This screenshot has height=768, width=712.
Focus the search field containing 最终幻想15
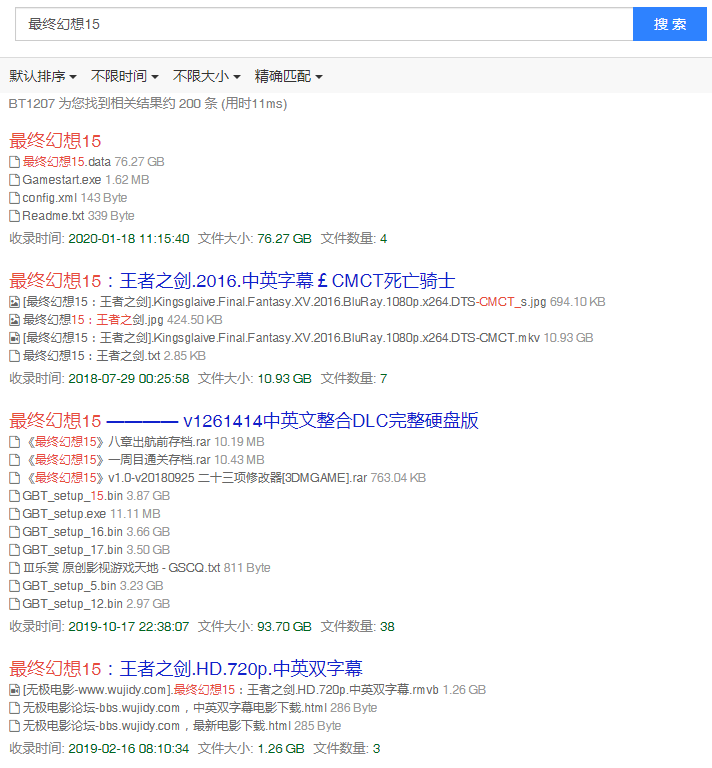click(x=324, y=24)
